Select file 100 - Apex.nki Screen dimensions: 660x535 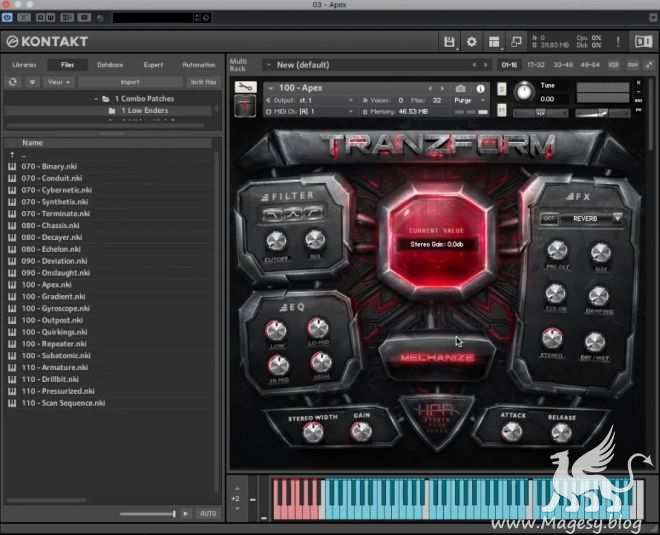coord(46,285)
